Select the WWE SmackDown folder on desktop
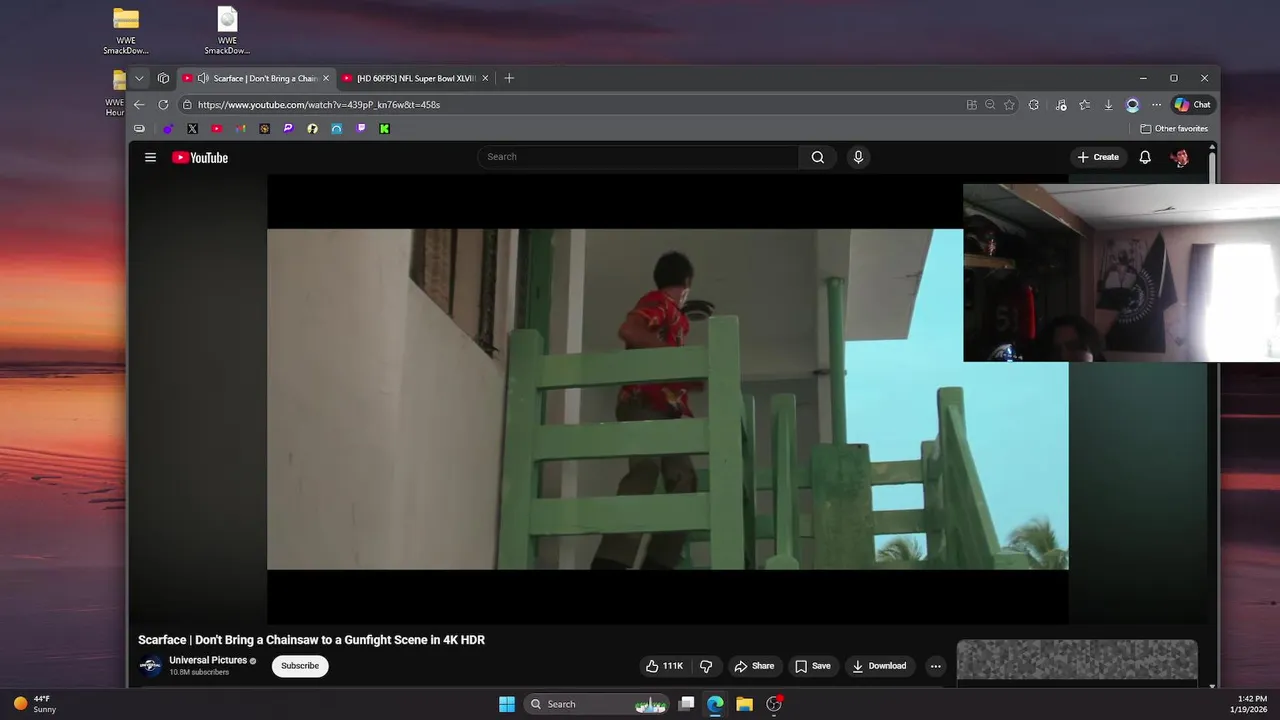The width and height of the screenshot is (1280, 720). [x=126, y=31]
